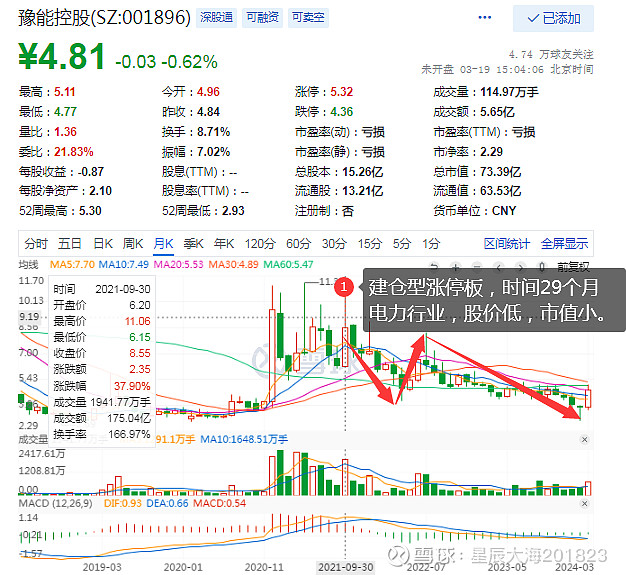Click the 市净率：2.29 value
The width and height of the screenshot is (626, 575).
click(468, 152)
